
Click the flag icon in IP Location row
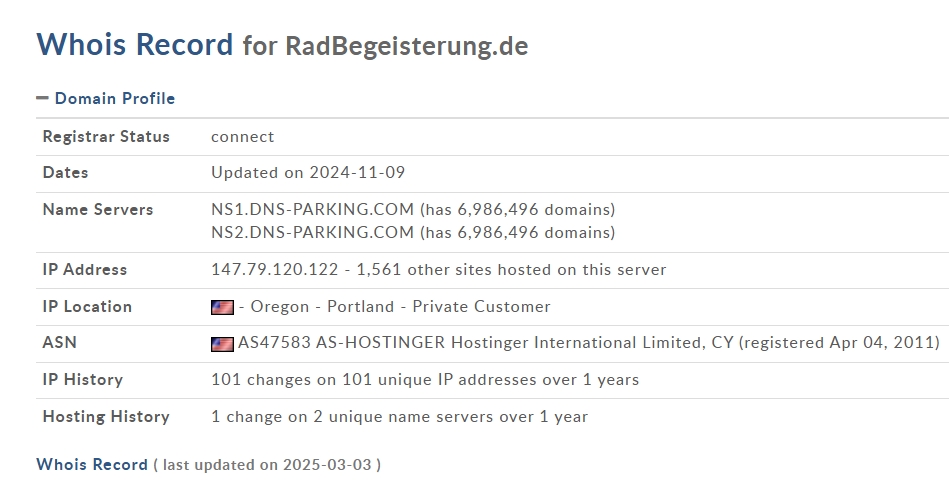point(222,307)
